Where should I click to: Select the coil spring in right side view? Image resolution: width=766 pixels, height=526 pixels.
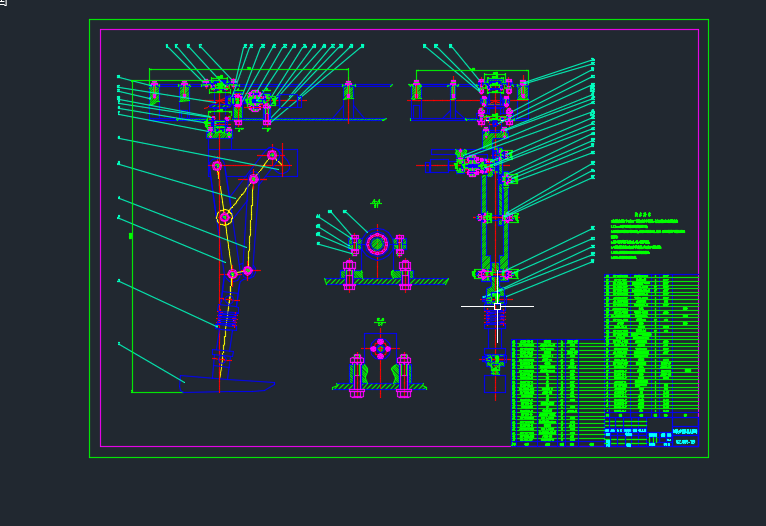[495, 318]
